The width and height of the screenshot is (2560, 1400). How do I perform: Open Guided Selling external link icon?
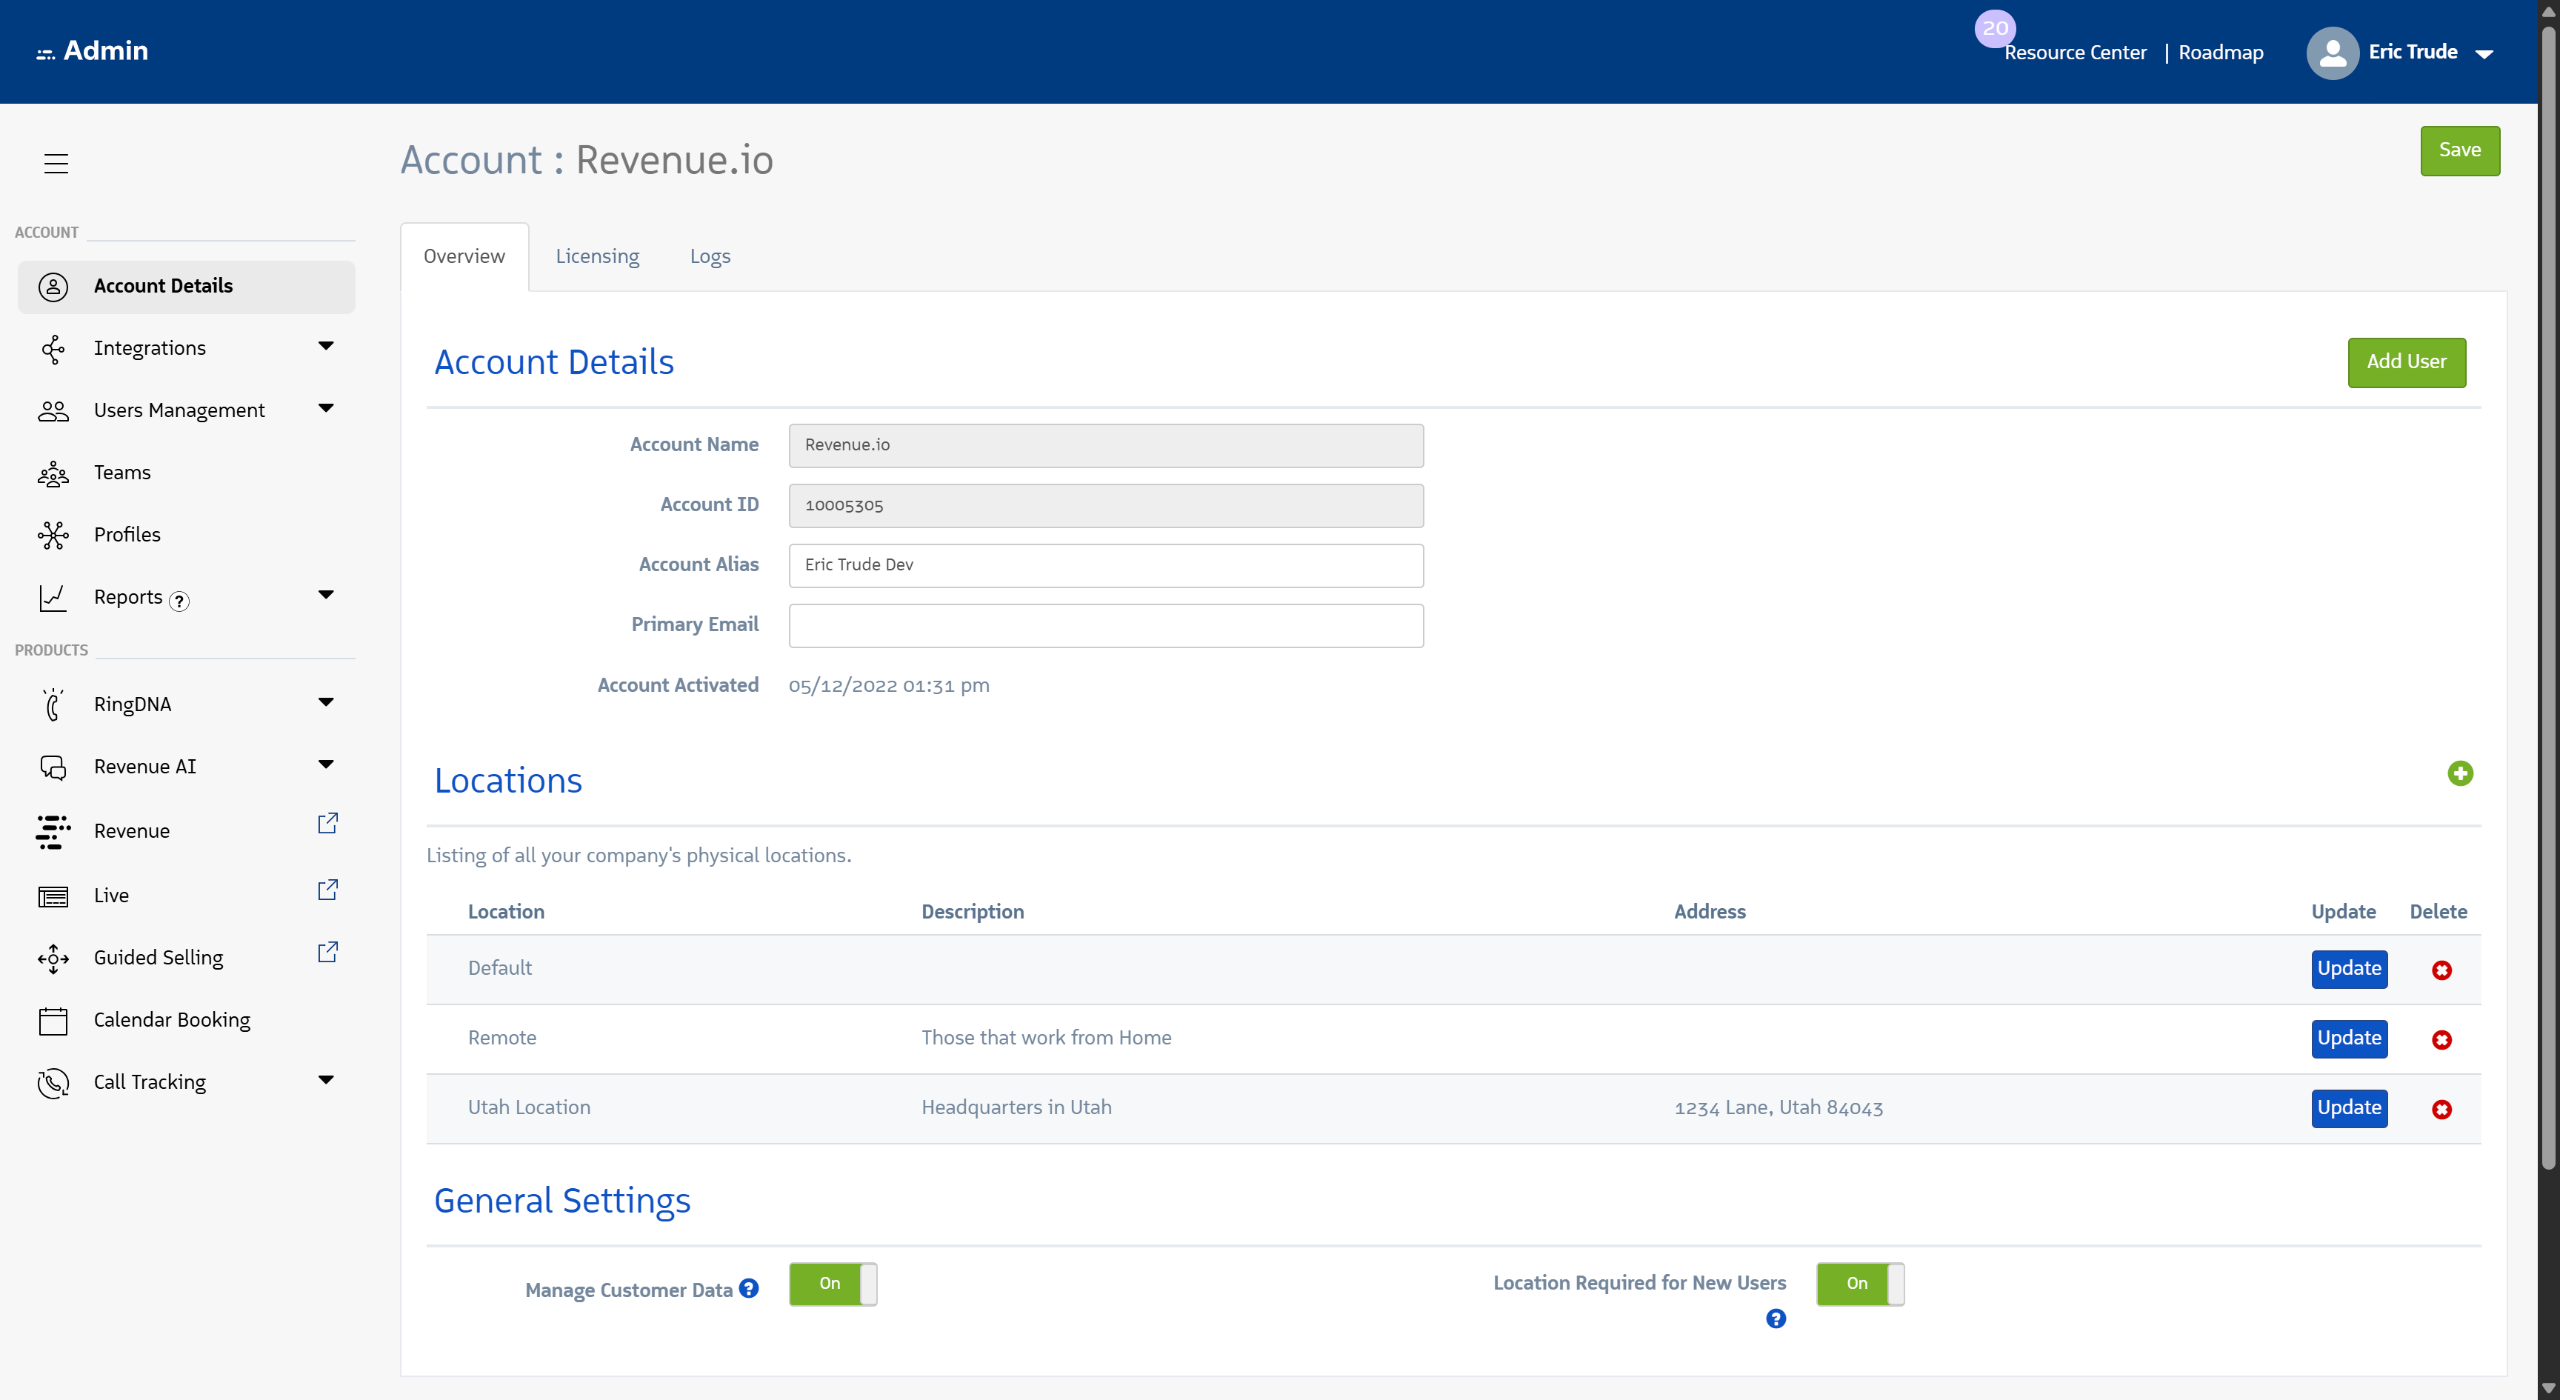tap(327, 952)
